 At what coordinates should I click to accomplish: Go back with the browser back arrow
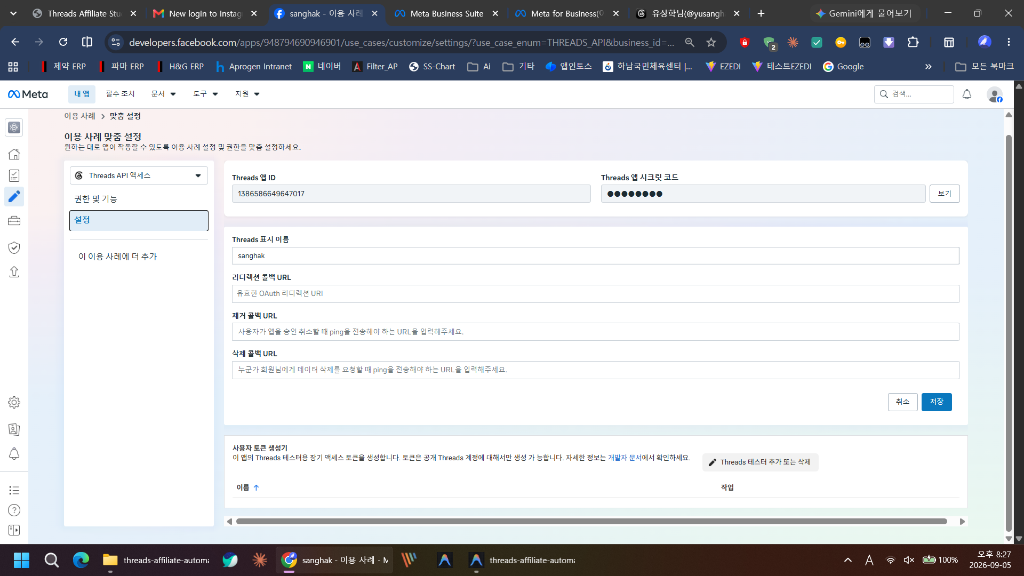click(x=15, y=42)
